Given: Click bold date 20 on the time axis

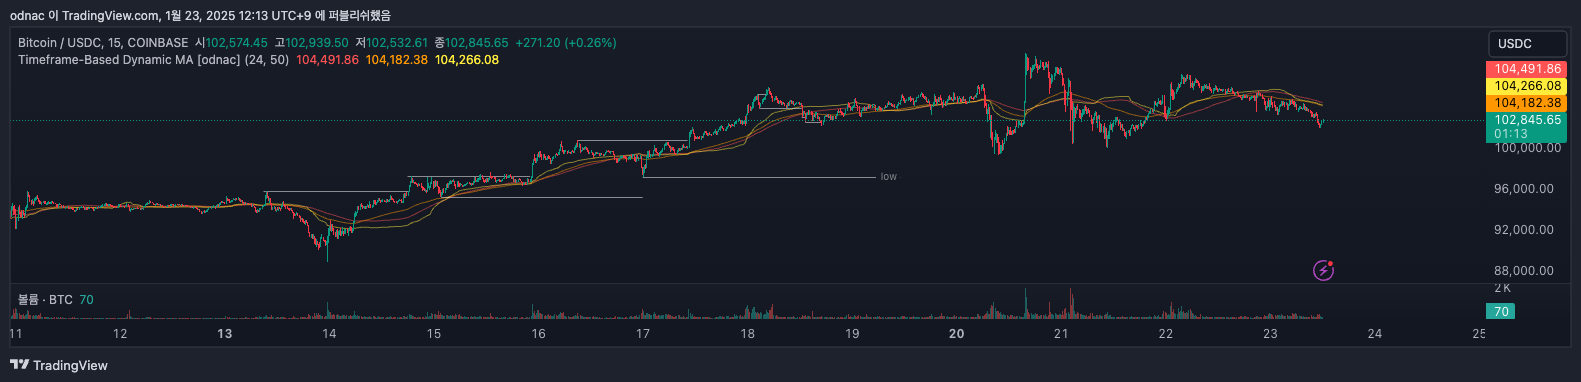Looking at the screenshot, I should (957, 334).
